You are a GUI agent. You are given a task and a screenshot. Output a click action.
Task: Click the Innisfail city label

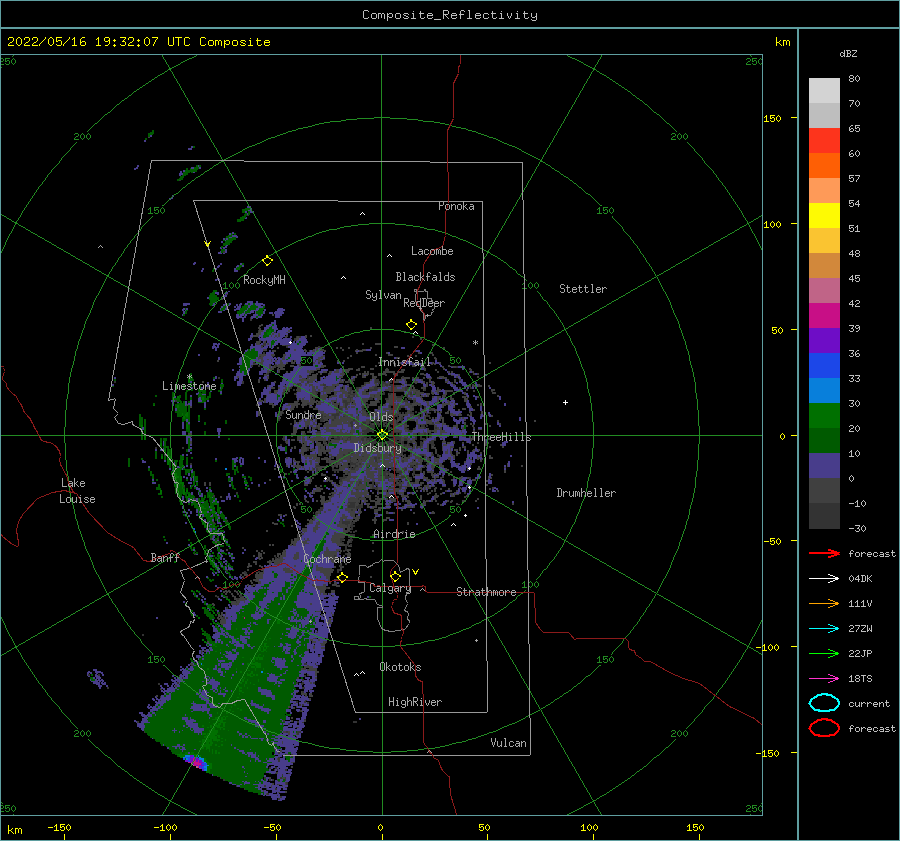pyautogui.click(x=404, y=362)
